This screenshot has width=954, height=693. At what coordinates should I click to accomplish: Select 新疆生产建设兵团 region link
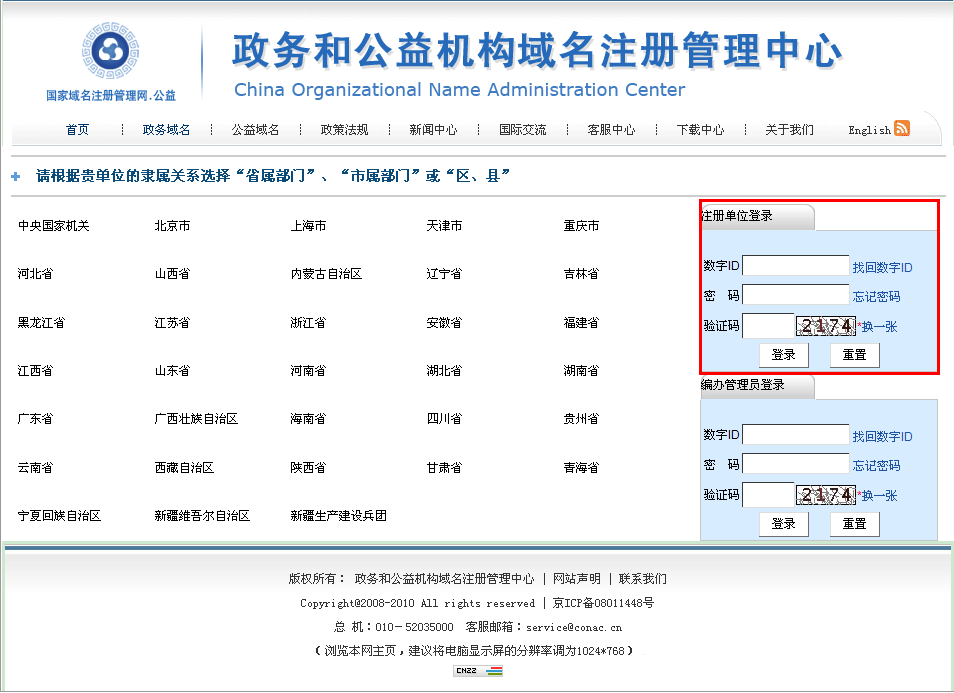click(x=338, y=516)
